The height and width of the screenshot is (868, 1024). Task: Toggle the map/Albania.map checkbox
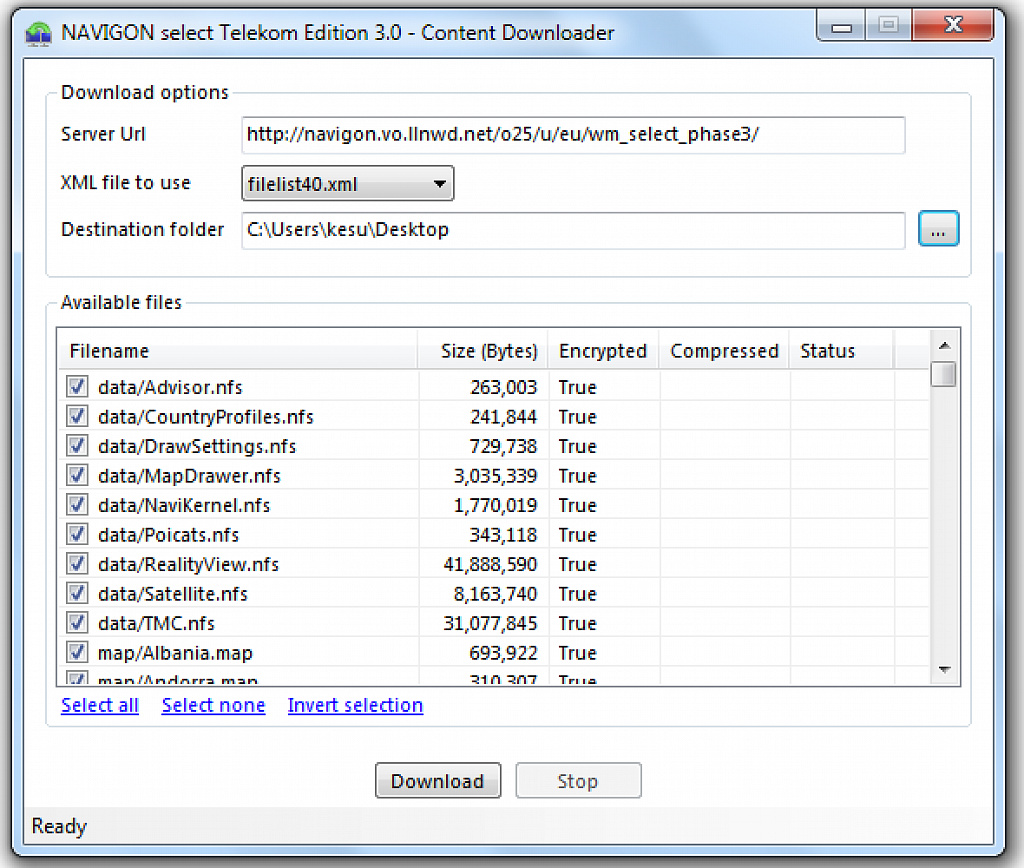[77, 652]
